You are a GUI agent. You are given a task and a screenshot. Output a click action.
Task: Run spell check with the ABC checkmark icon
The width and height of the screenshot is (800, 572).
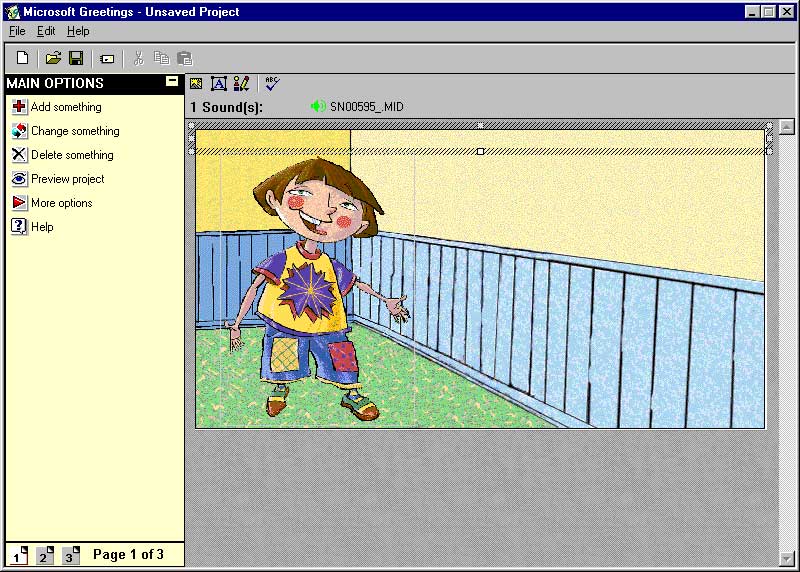pos(272,84)
